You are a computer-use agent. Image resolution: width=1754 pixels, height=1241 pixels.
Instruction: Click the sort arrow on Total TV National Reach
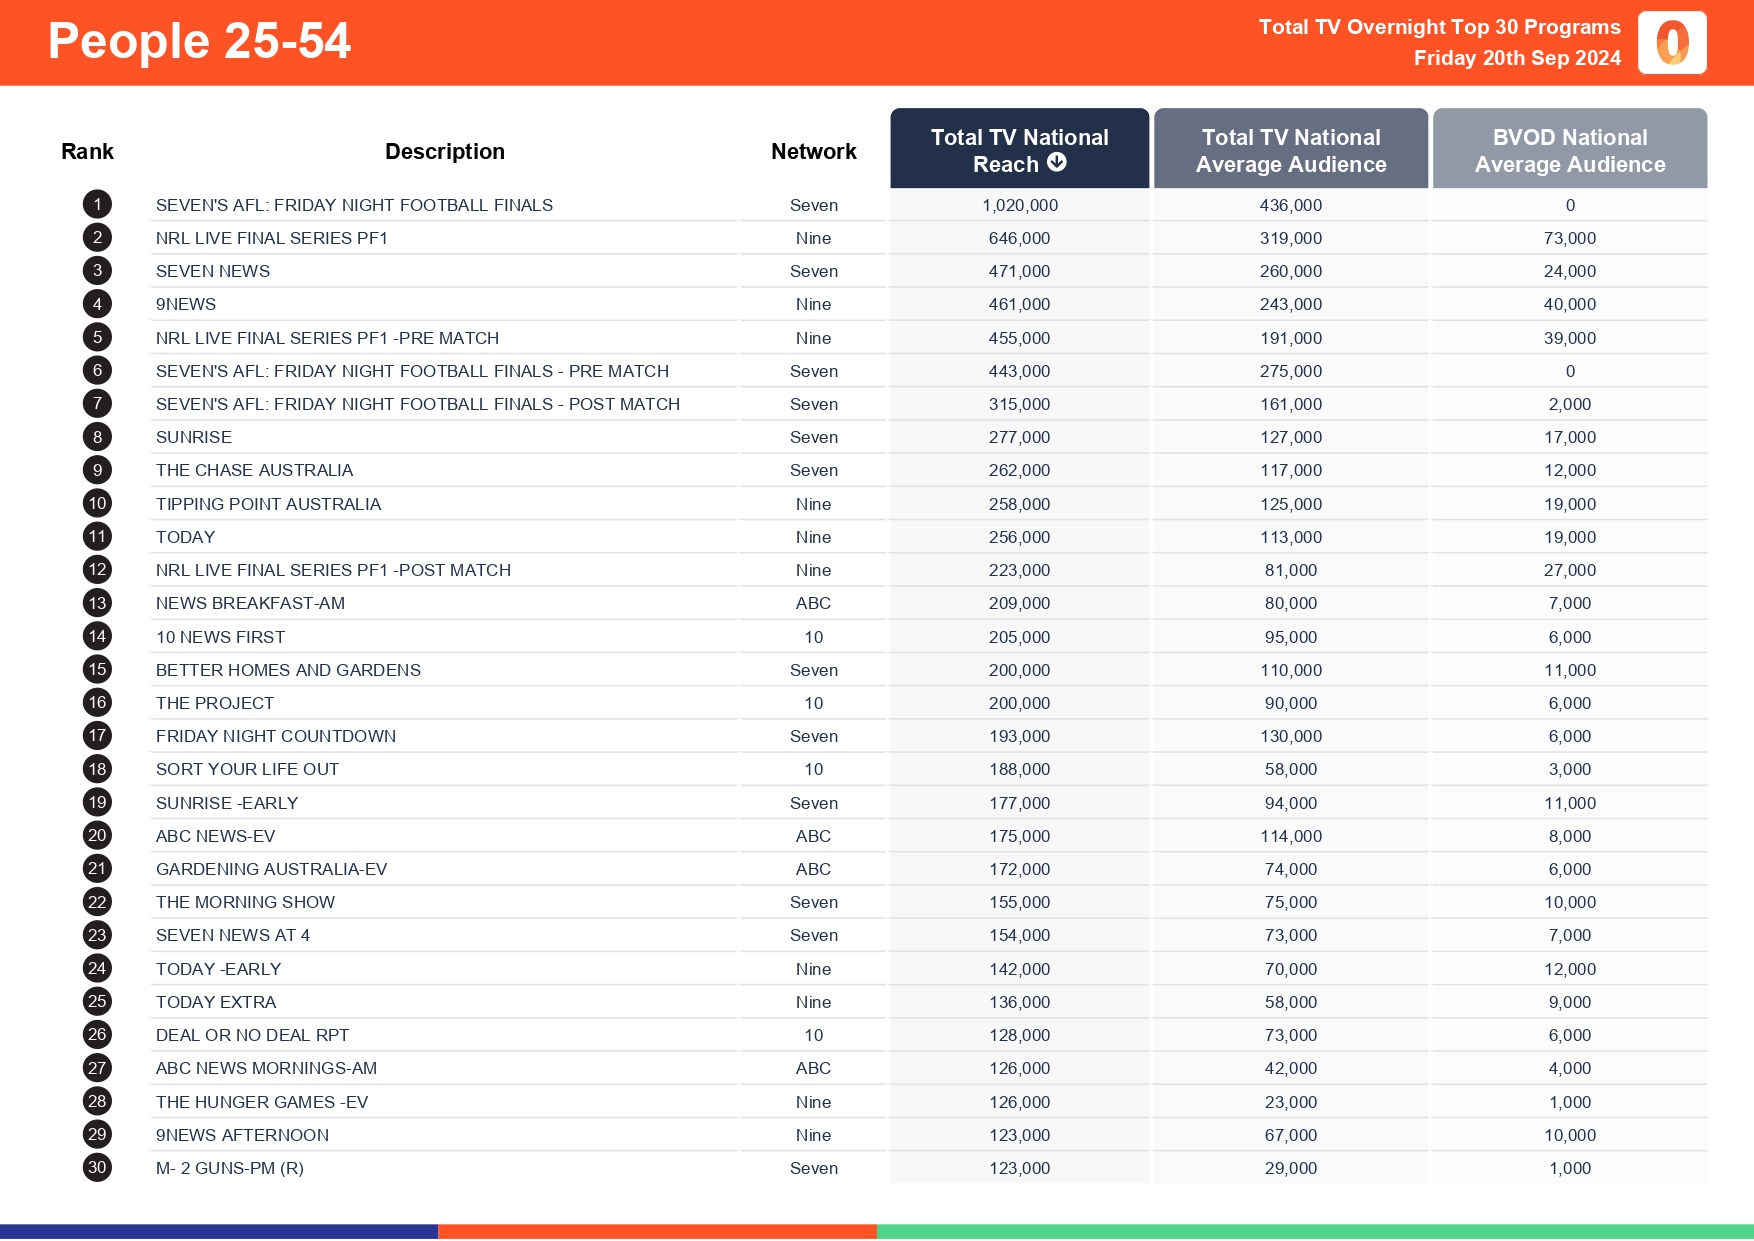pyautogui.click(x=1058, y=164)
